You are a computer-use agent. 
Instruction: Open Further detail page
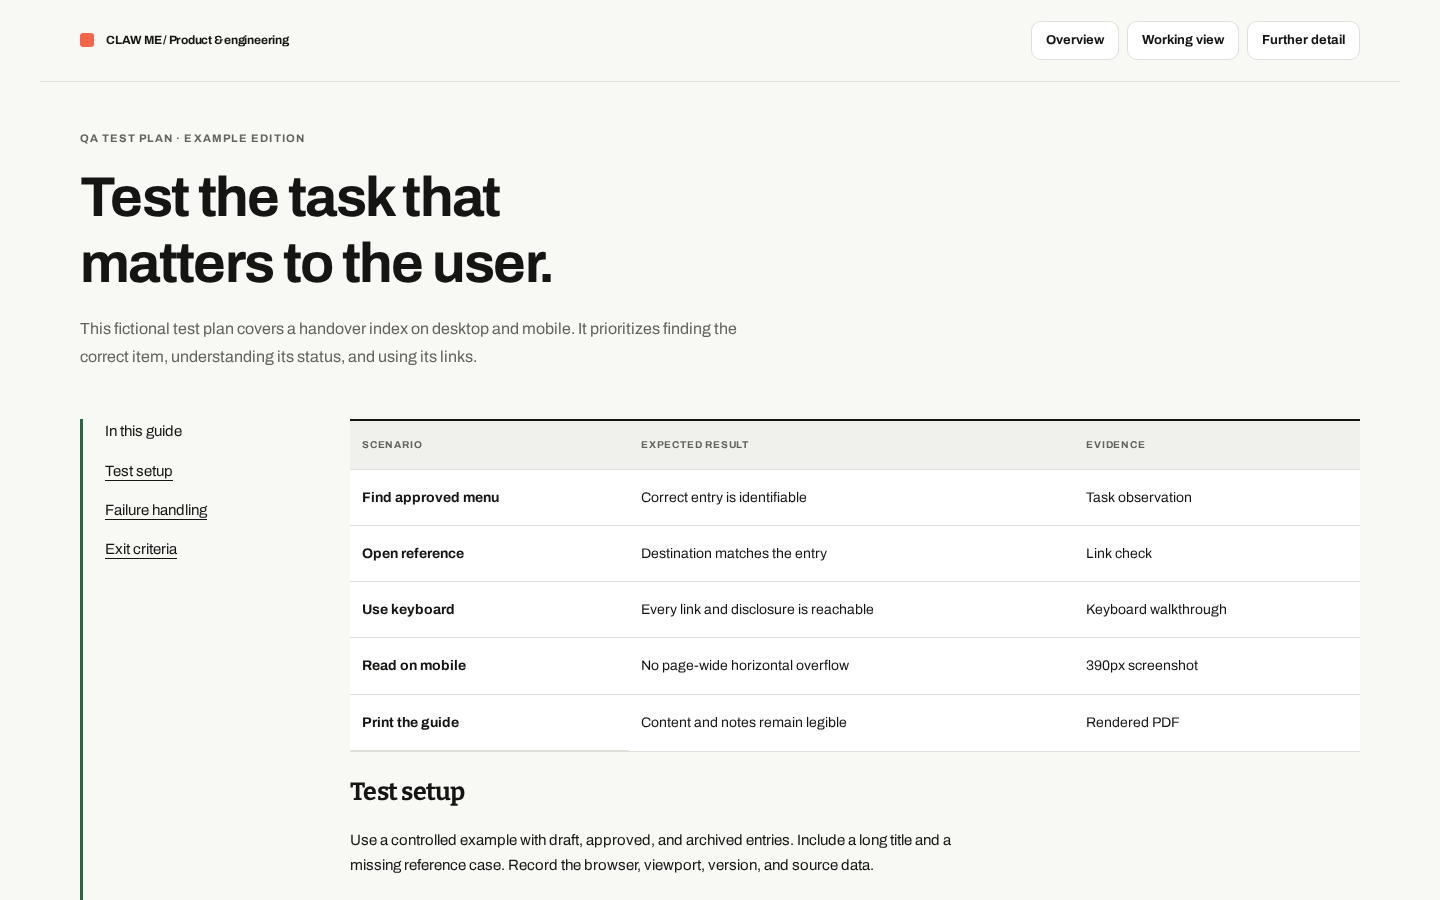(x=1303, y=40)
